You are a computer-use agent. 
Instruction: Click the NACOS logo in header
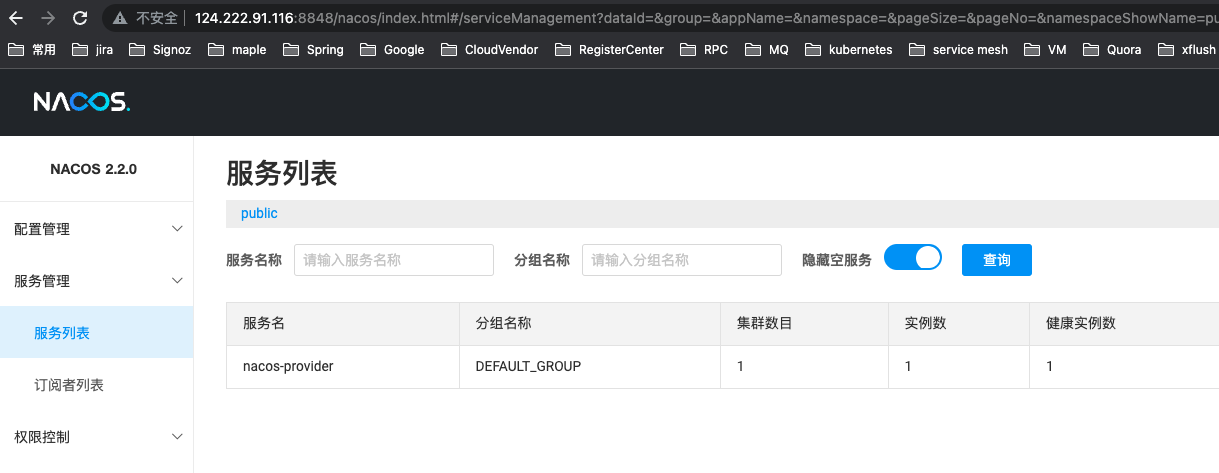[81, 102]
